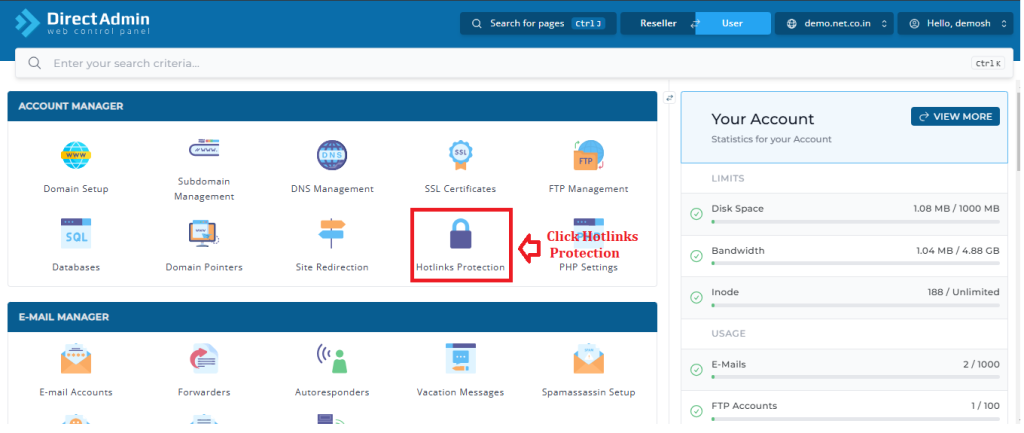Click Your Account heading
The height and width of the screenshot is (433, 1024).
click(x=763, y=119)
